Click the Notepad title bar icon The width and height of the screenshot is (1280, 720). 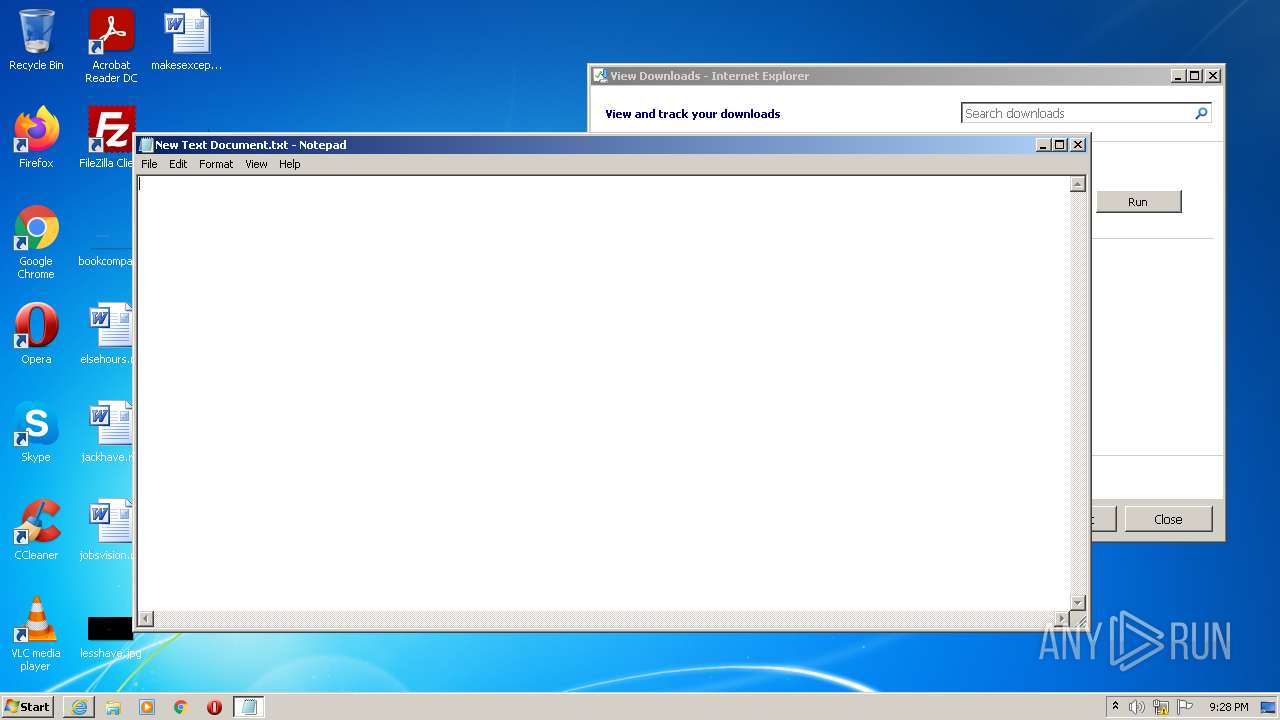coord(146,145)
